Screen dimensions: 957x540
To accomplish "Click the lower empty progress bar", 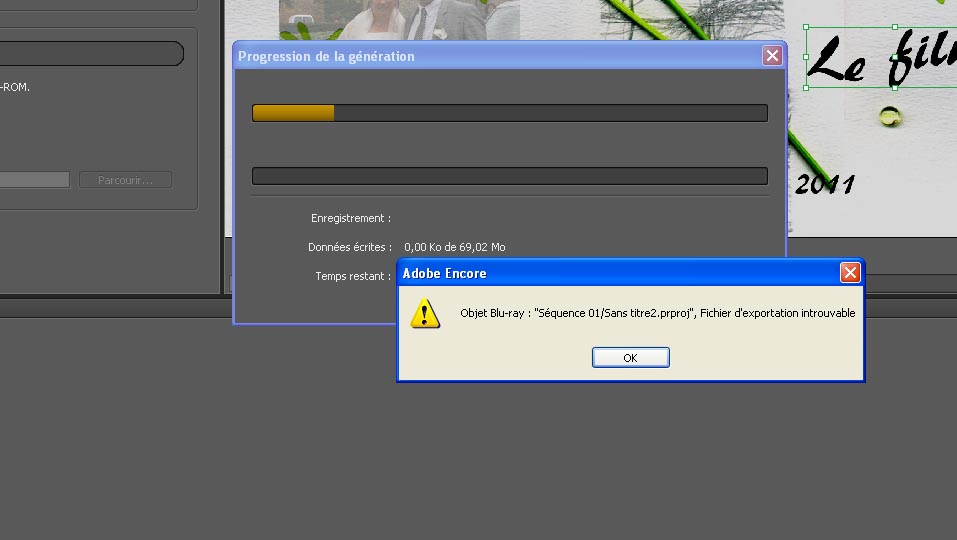I will [510, 176].
